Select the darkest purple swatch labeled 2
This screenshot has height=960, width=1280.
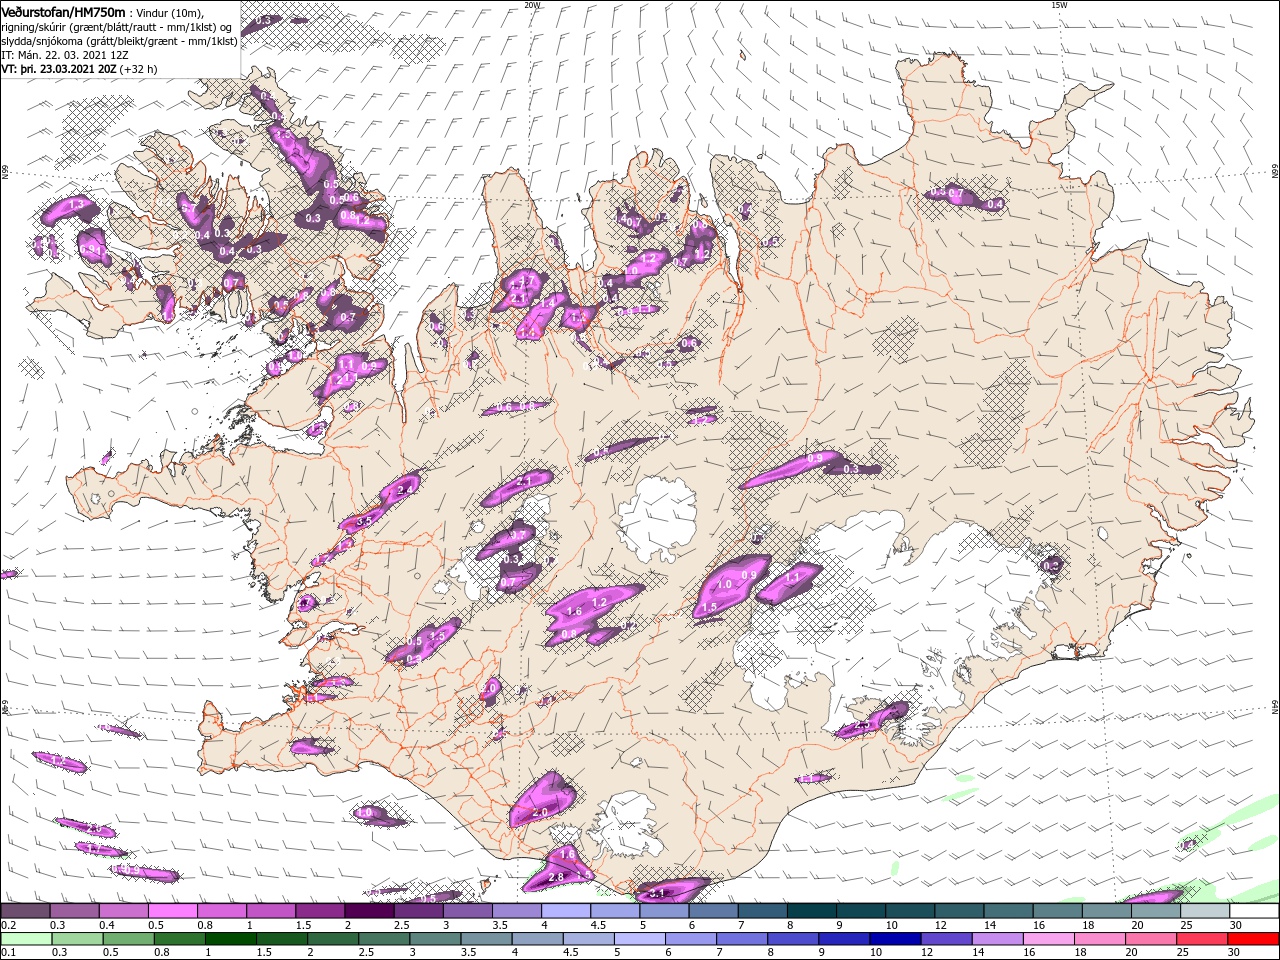coord(368,911)
